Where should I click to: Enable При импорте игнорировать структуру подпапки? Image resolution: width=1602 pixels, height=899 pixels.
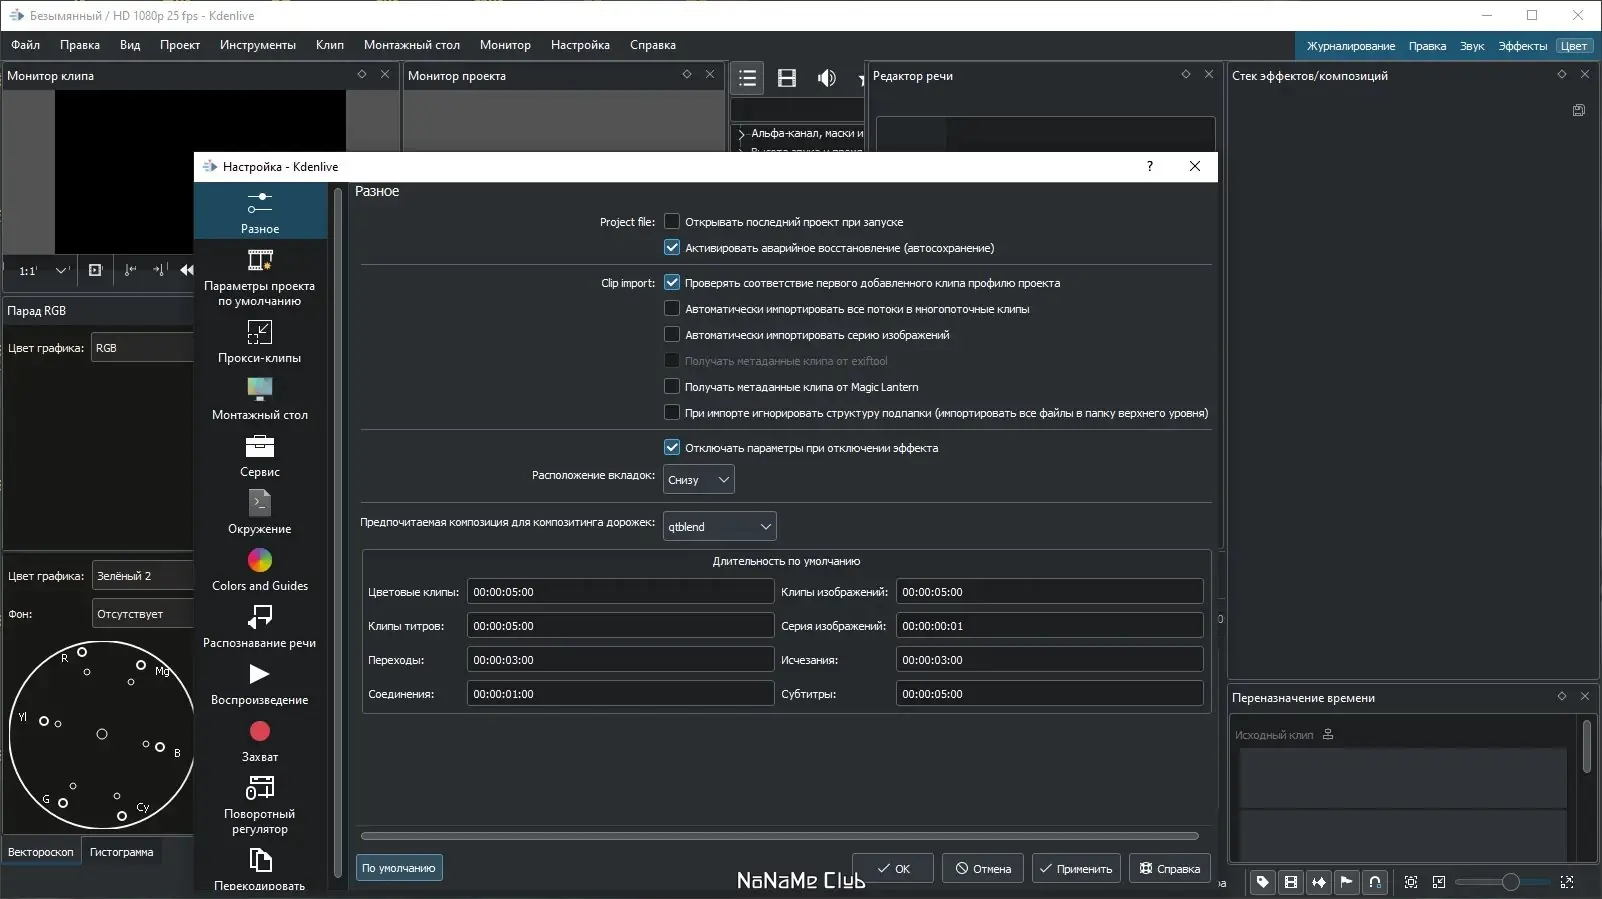[x=672, y=413]
